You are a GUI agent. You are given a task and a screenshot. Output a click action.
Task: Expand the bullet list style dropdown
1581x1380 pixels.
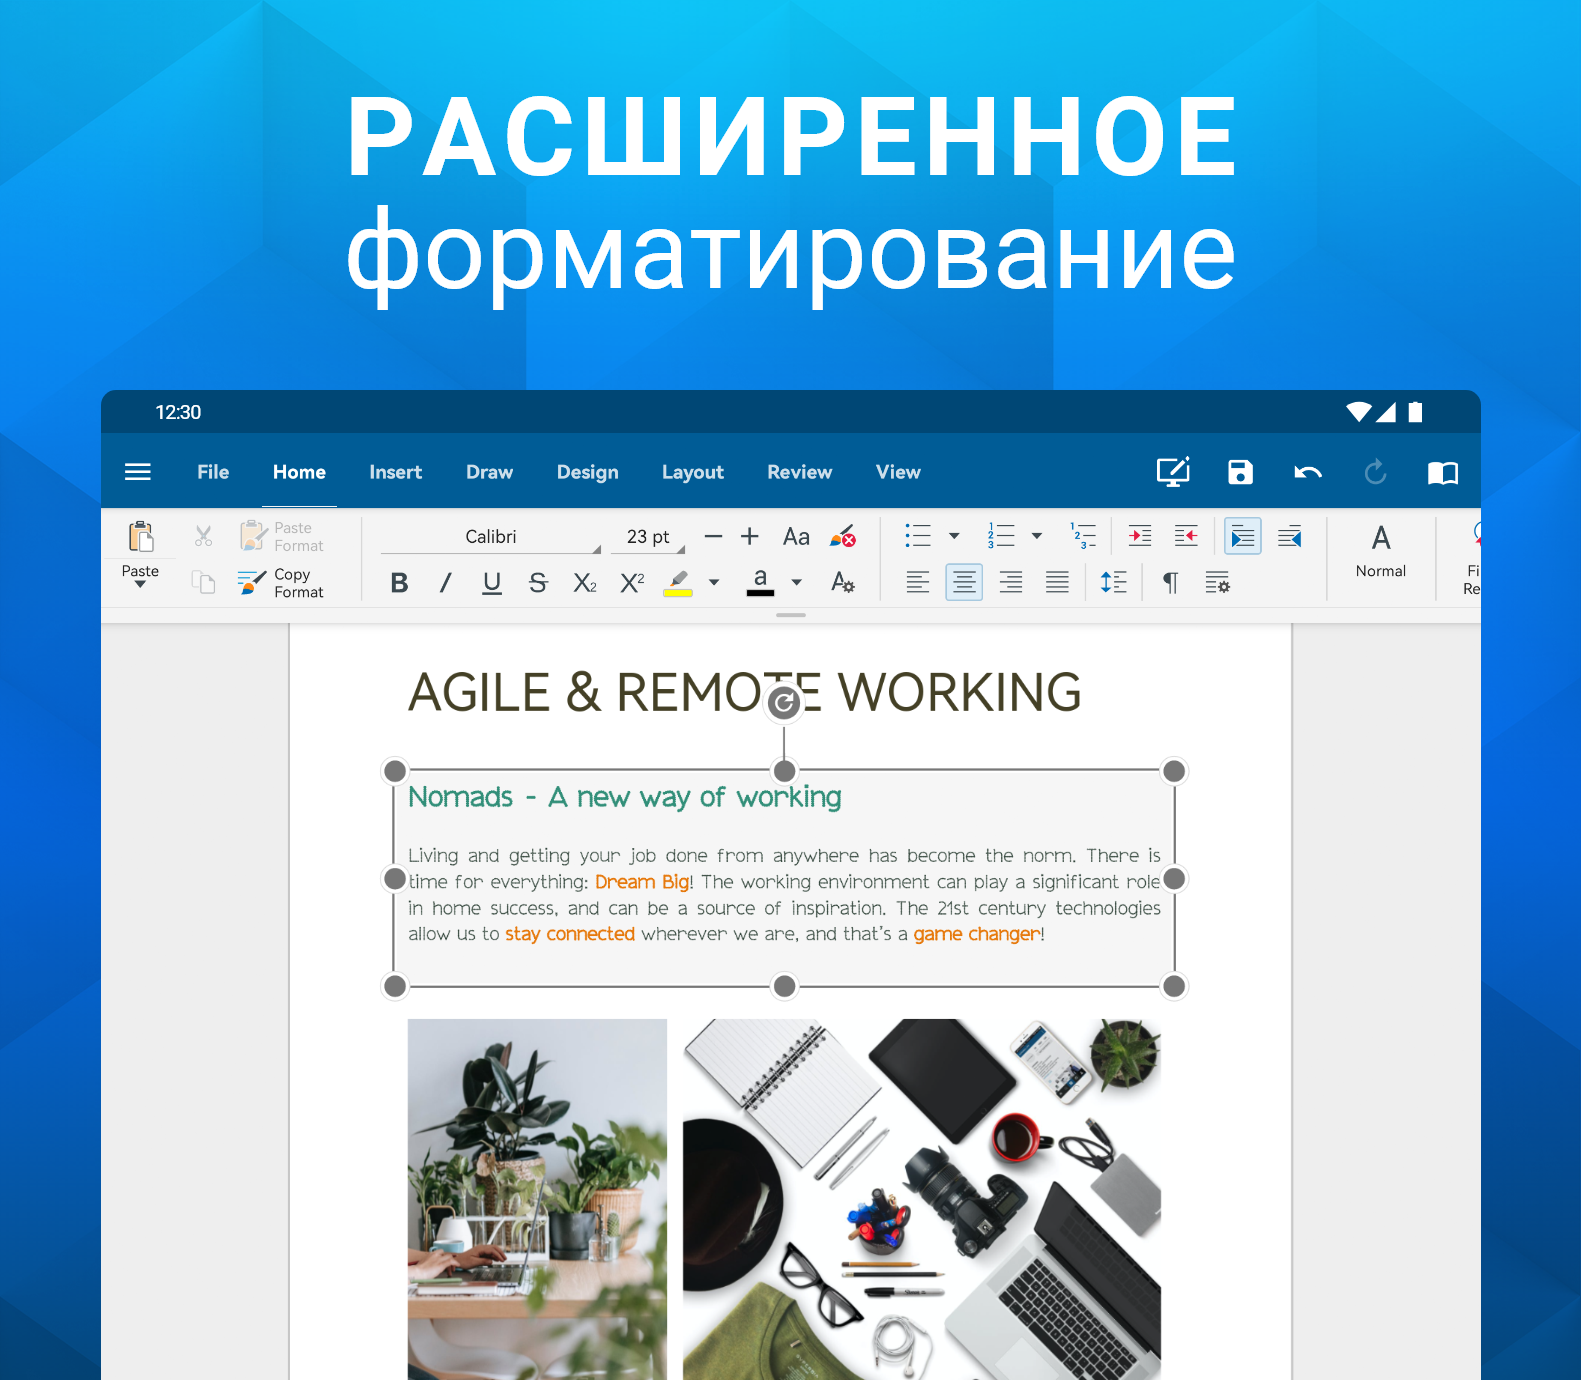954,536
